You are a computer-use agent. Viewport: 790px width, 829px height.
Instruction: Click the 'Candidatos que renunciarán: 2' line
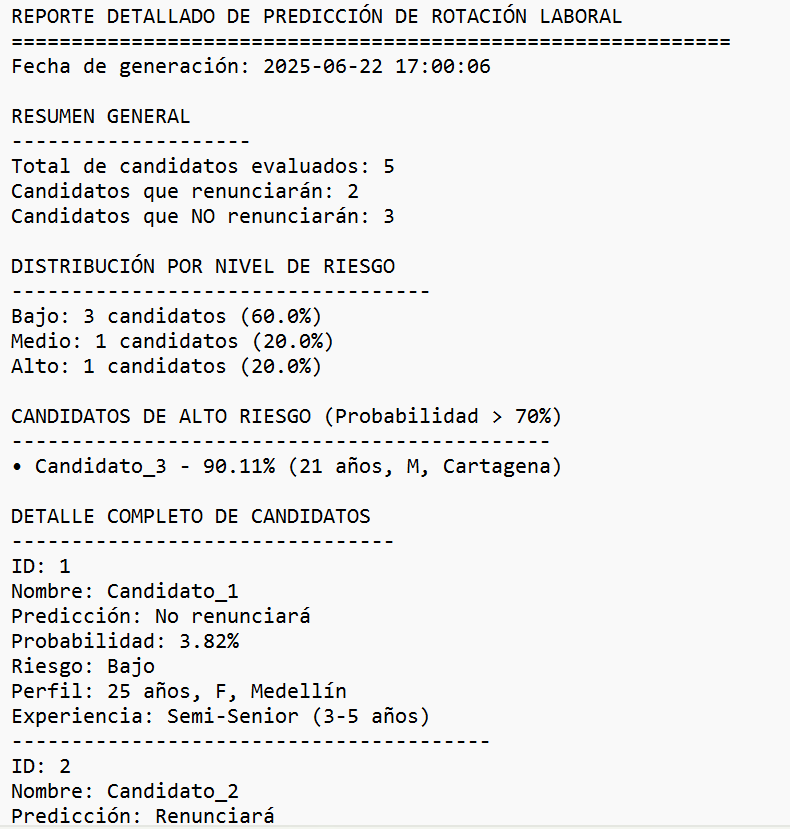coord(185,191)
